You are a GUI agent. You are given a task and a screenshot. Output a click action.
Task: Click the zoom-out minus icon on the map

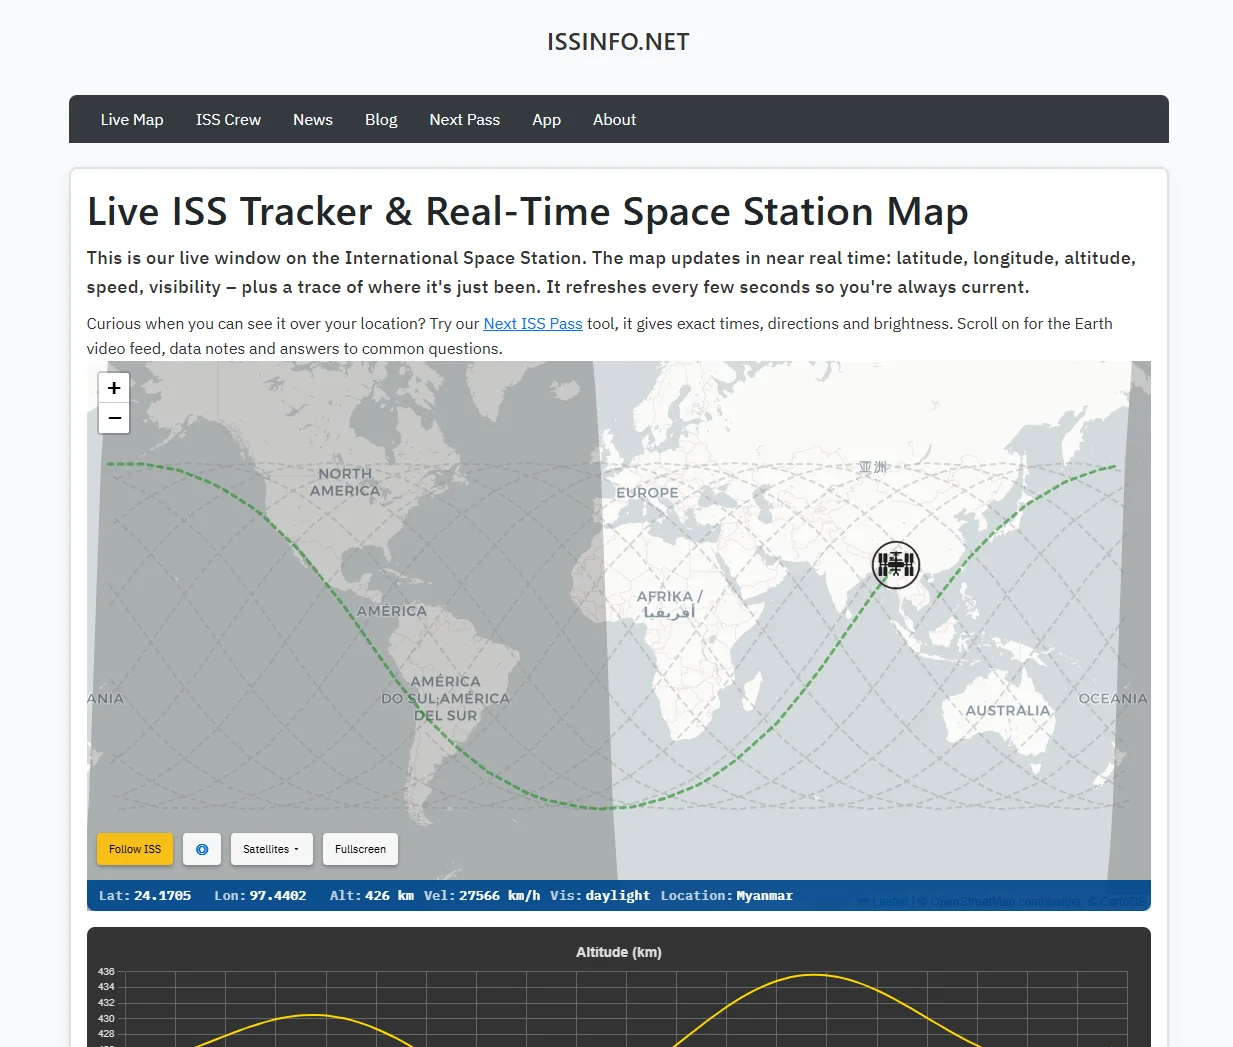pyautogui.click(x=114, y=418)
